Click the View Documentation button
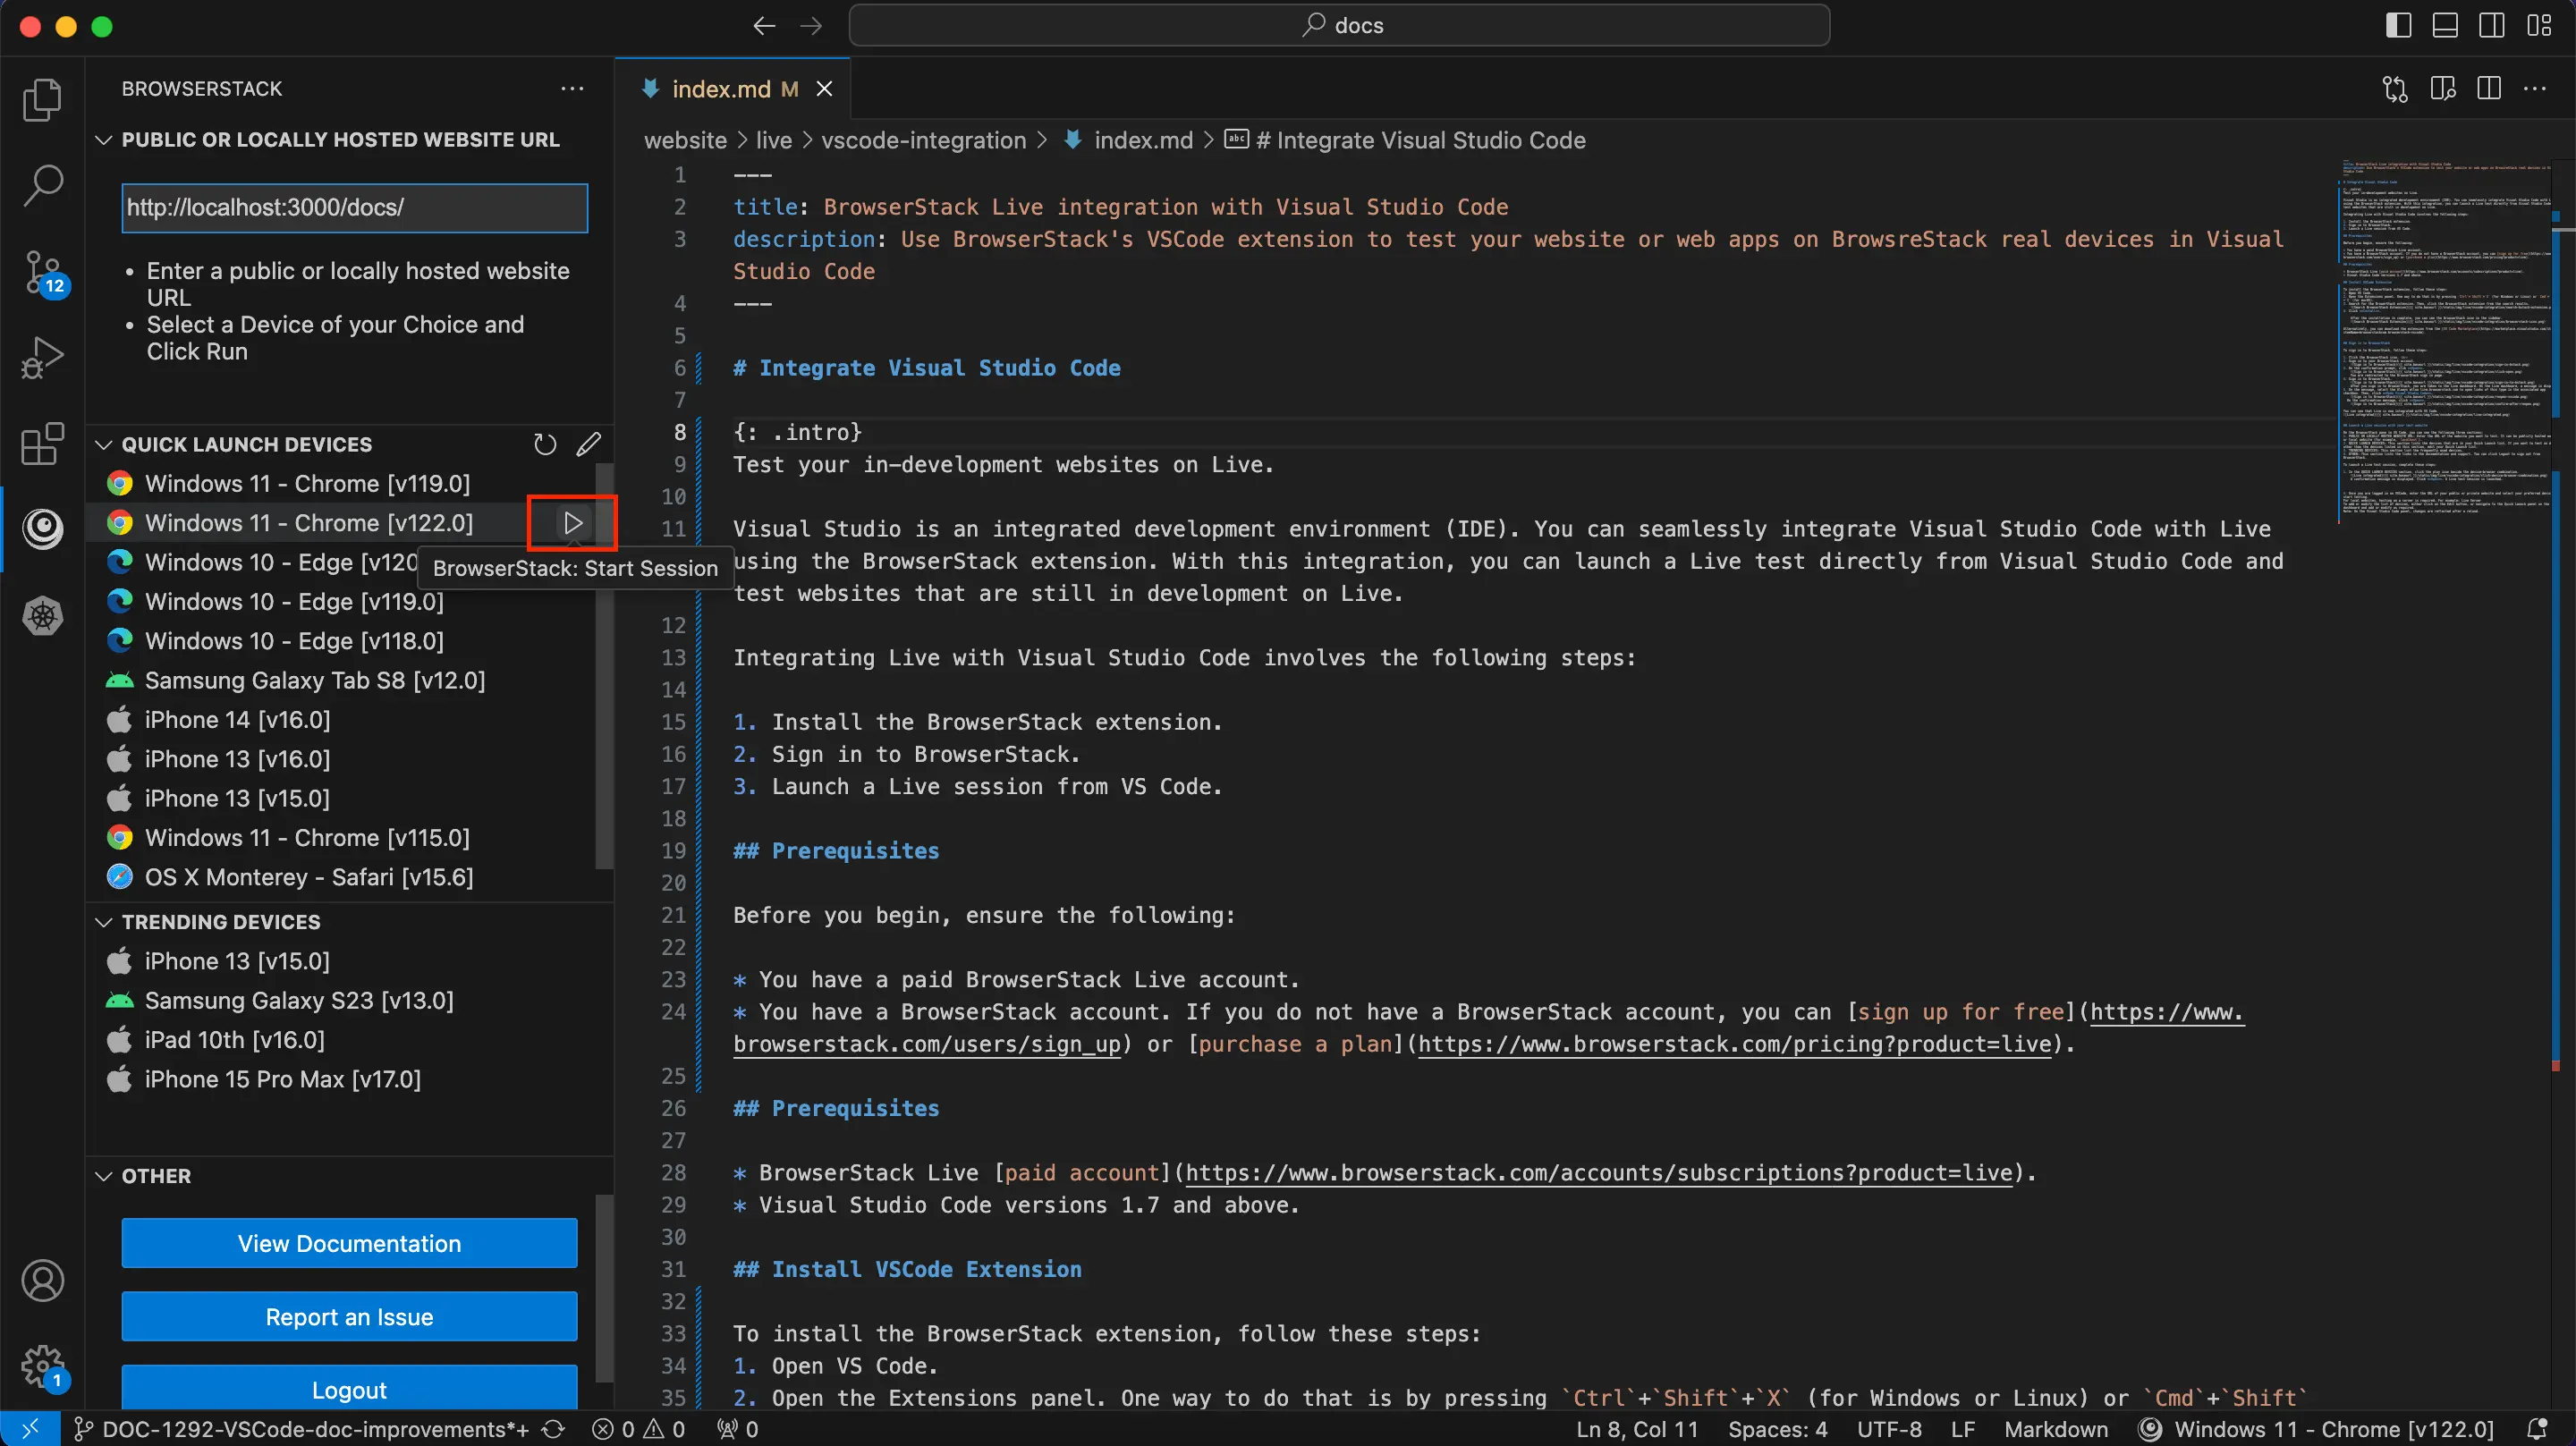 [x=349, y=1243]
